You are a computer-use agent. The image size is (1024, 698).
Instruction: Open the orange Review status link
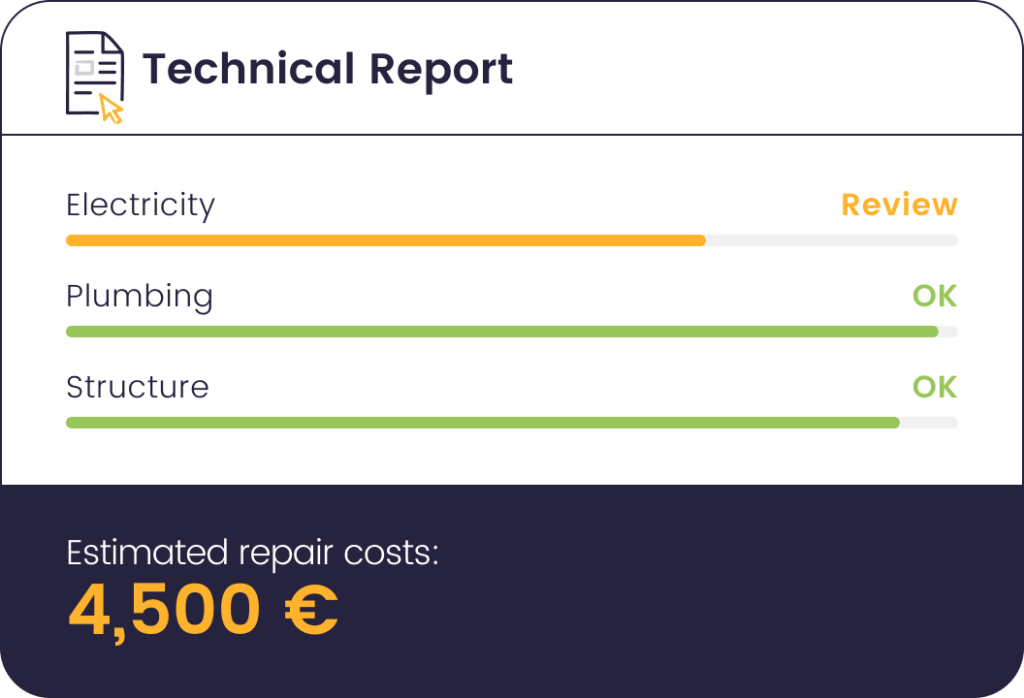(899, 205)
